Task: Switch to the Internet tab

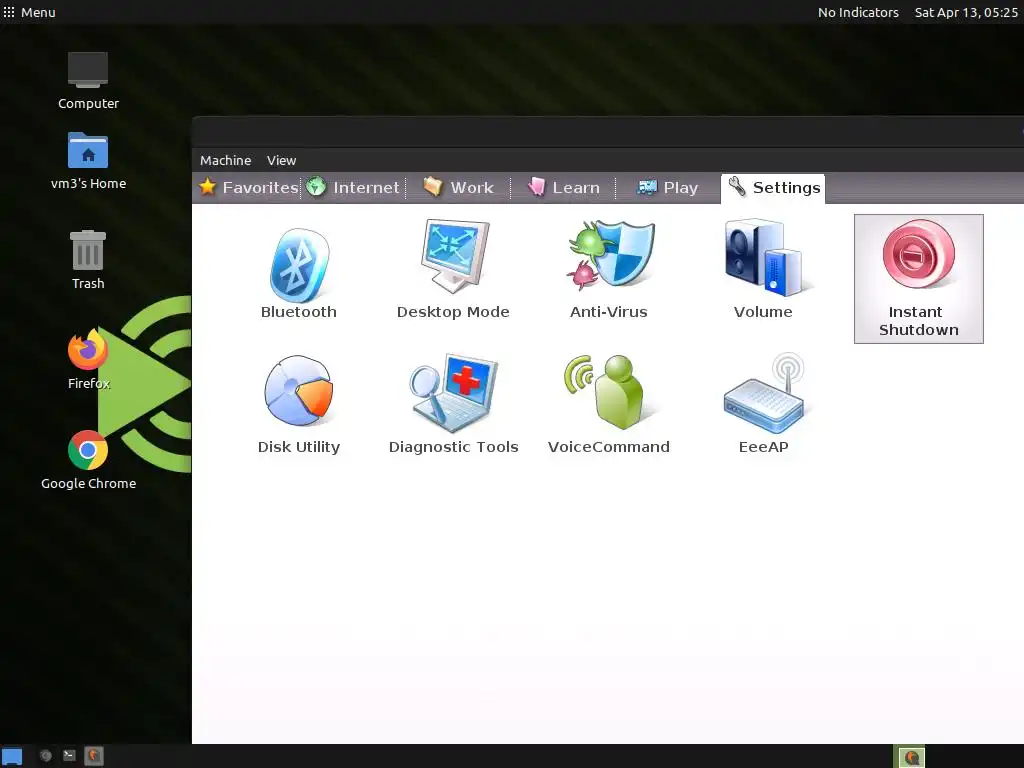Action: 353,187
